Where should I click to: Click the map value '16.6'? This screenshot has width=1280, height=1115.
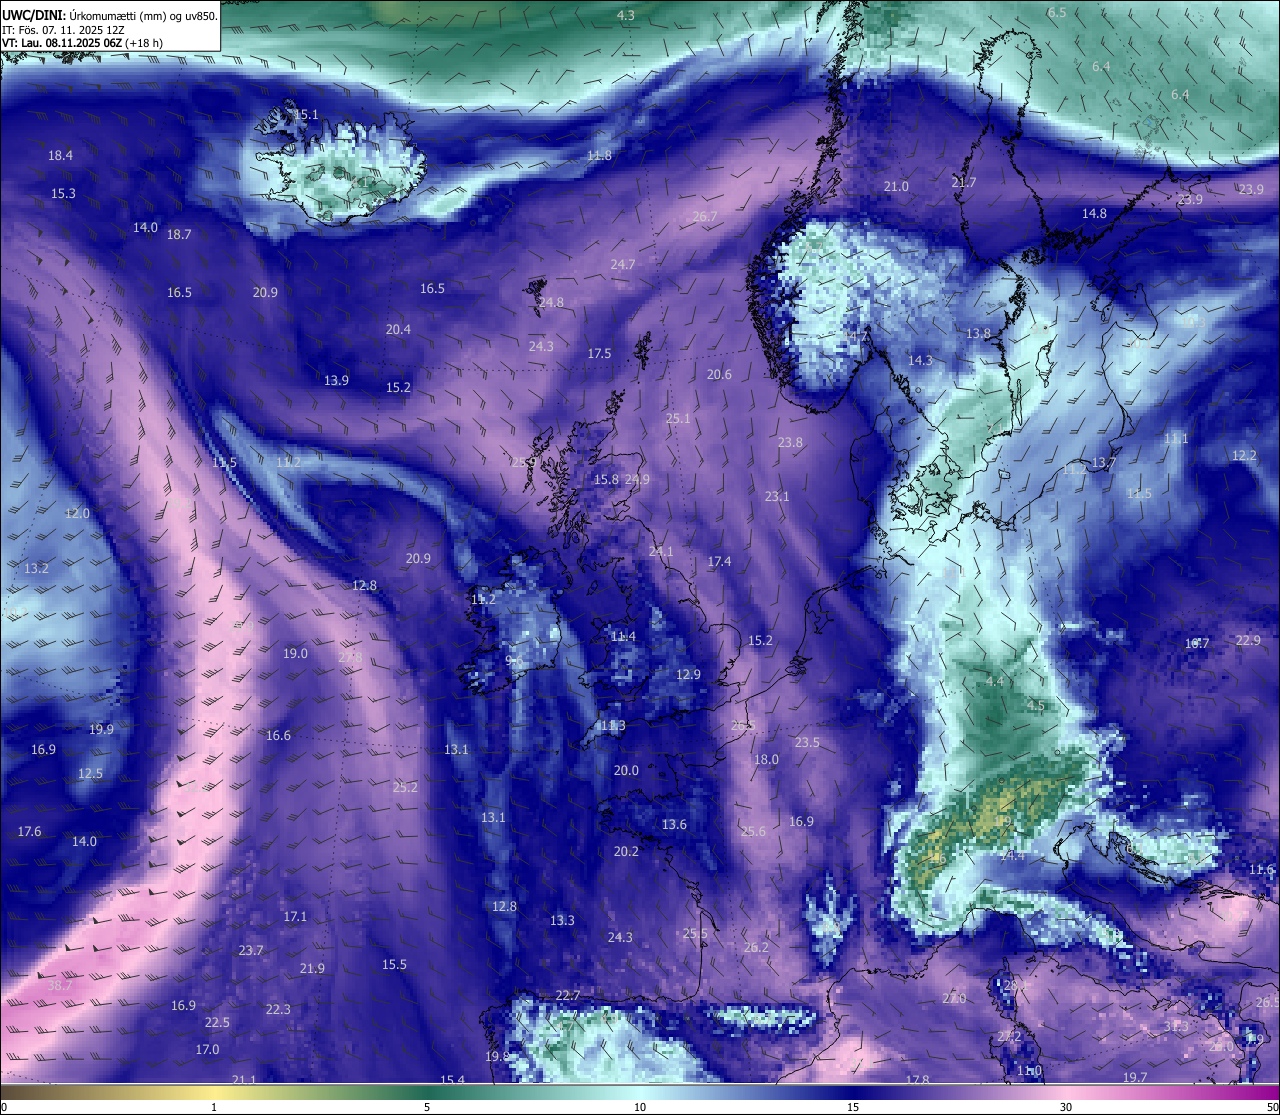278,735
